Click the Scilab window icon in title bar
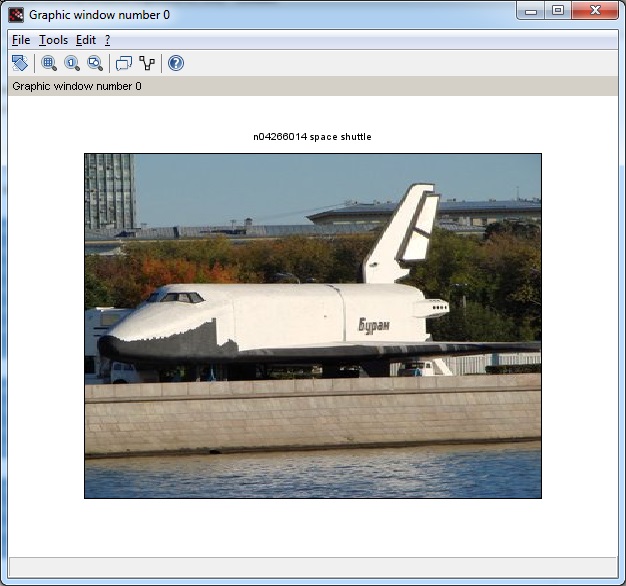This screenshot has width=626, height=586. tap(16, 15)
